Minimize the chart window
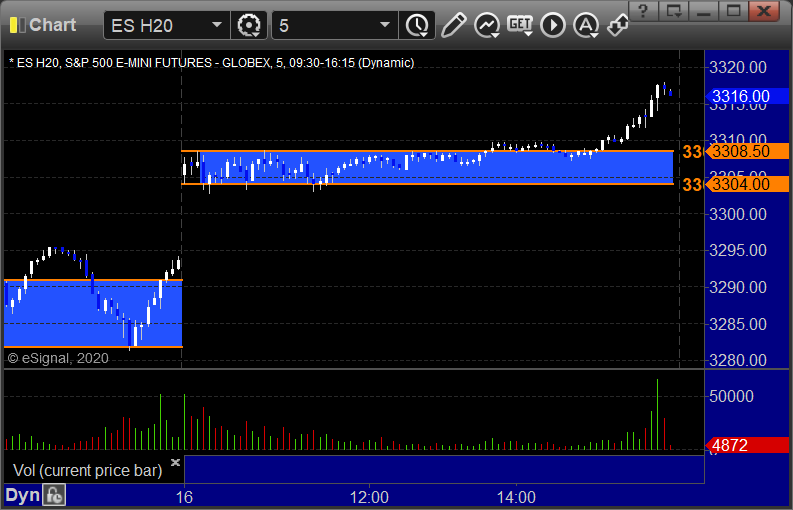This screenshot has height=510, width=793. (x=703, y=11)
